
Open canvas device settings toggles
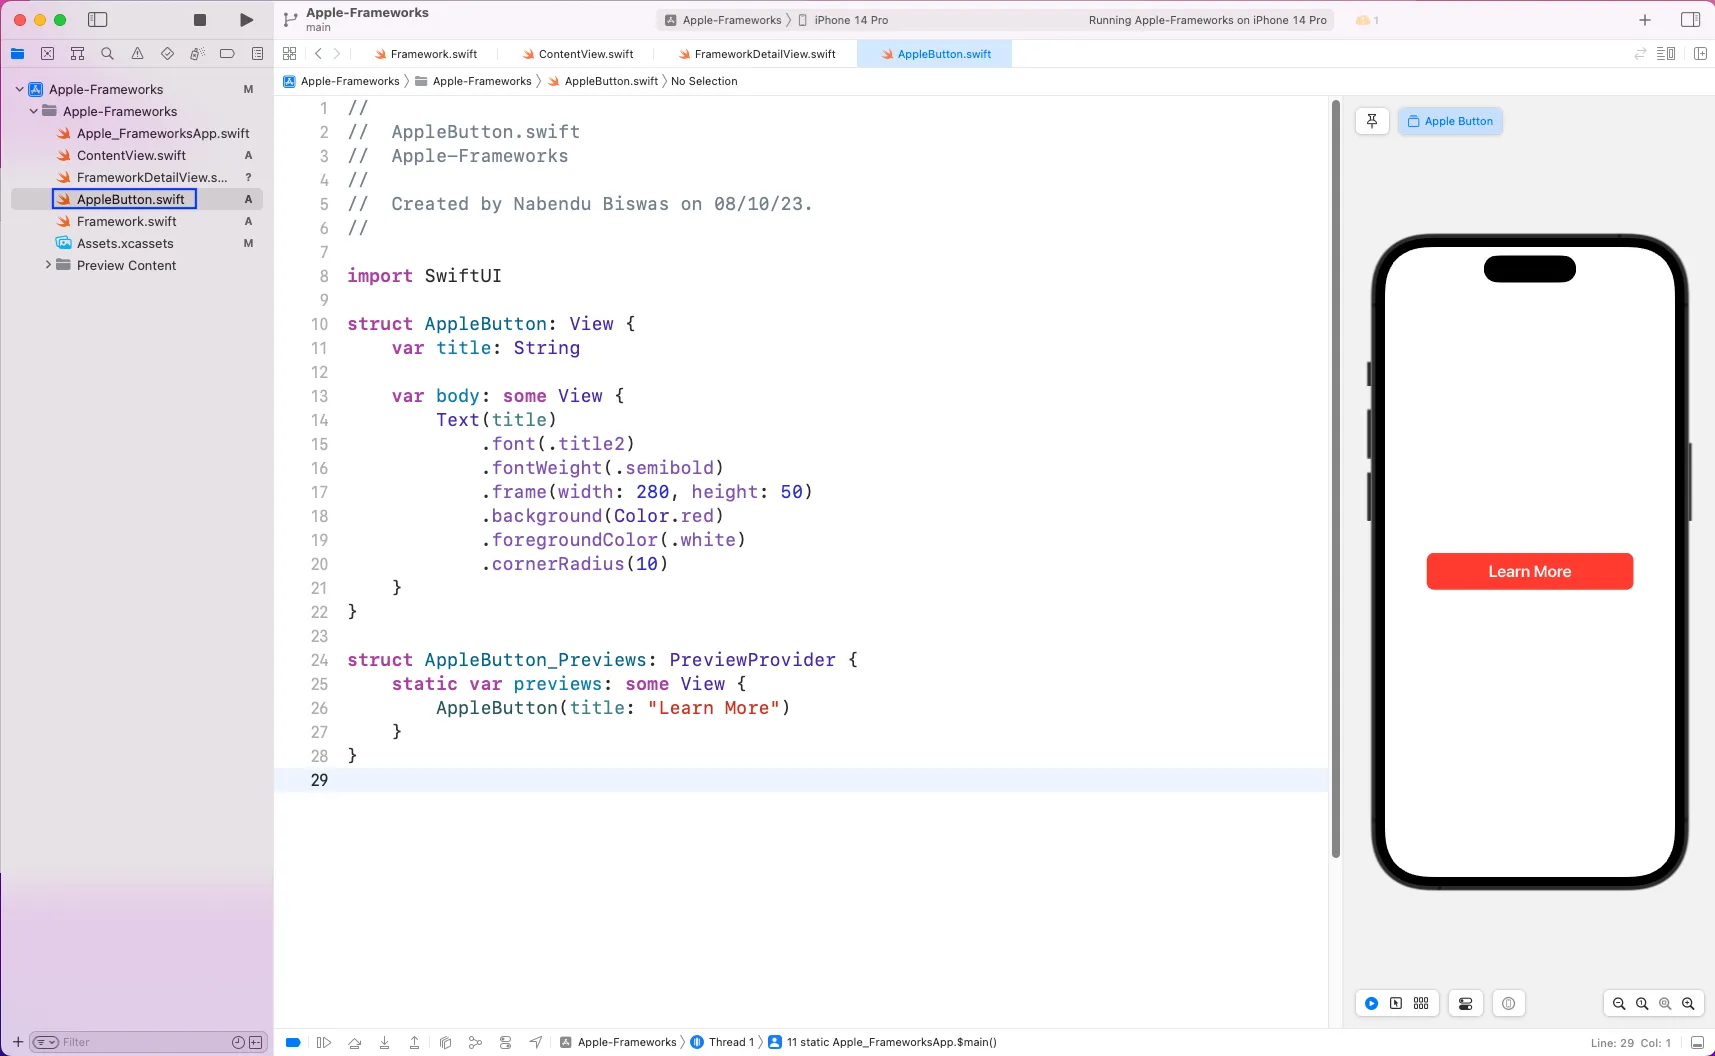(x=1465, y=1003)
